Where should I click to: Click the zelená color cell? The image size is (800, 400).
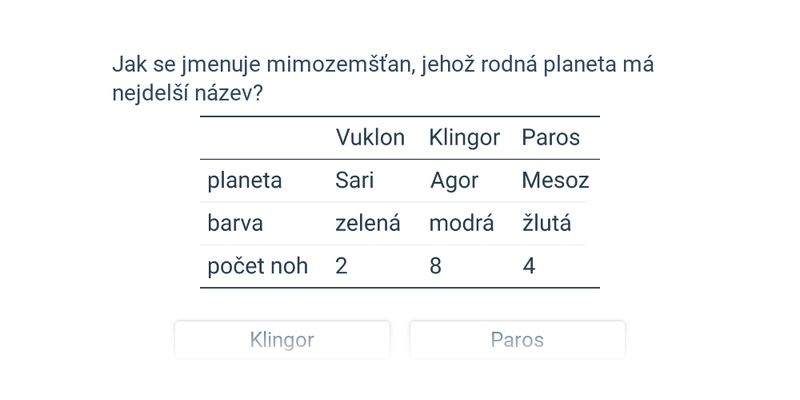[x=367, y=223]
